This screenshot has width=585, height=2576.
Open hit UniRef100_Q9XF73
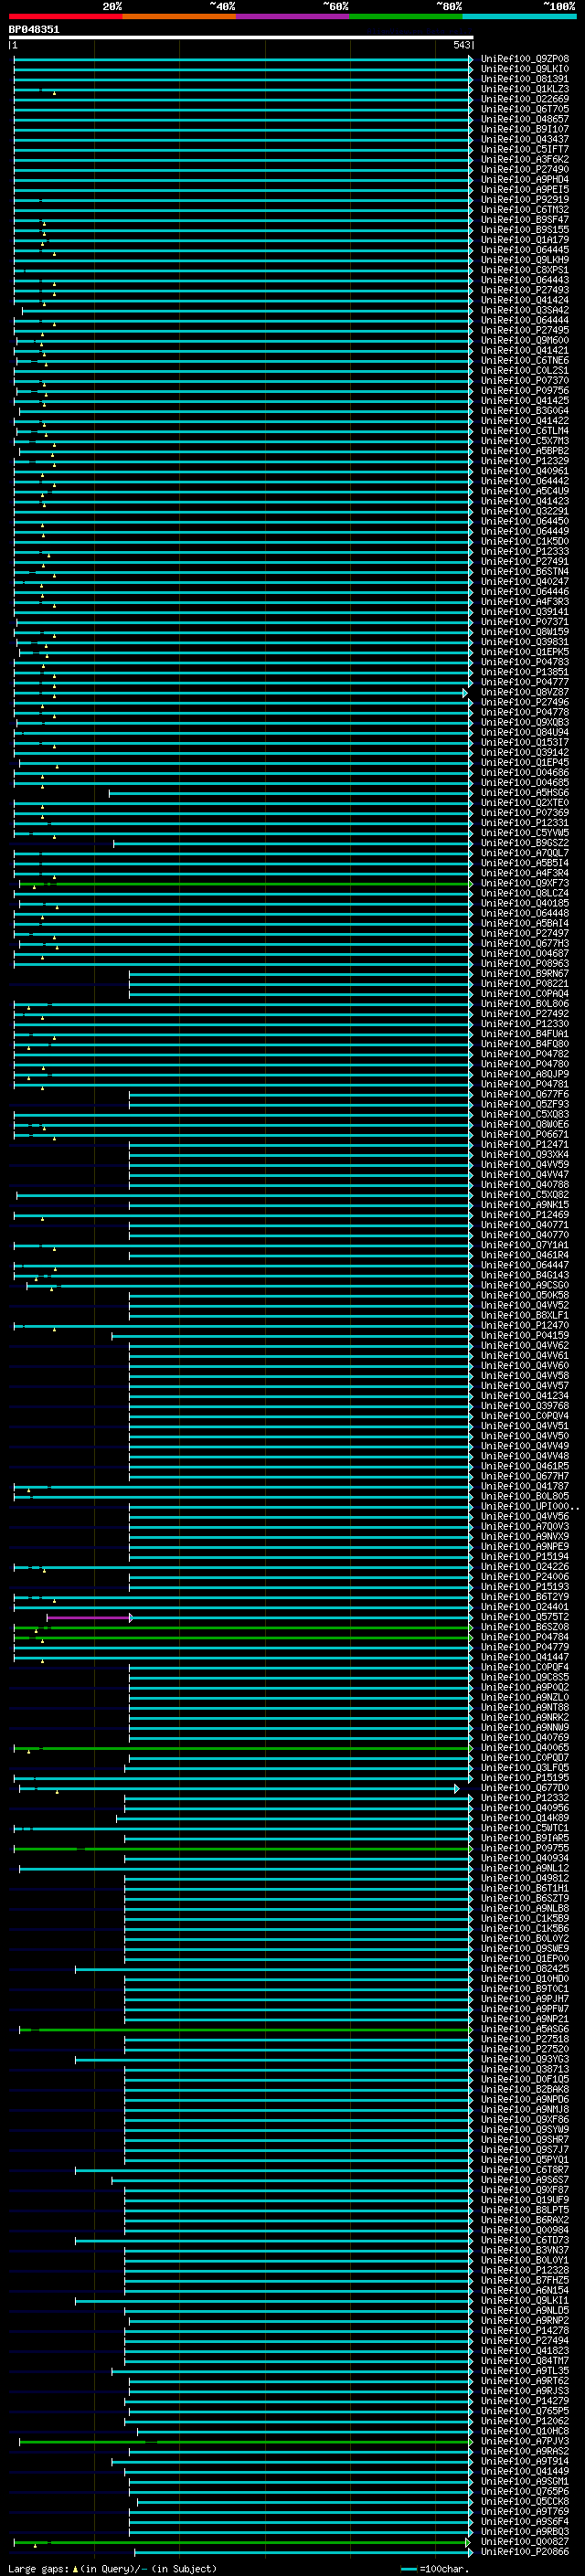(x=524, y=883)
